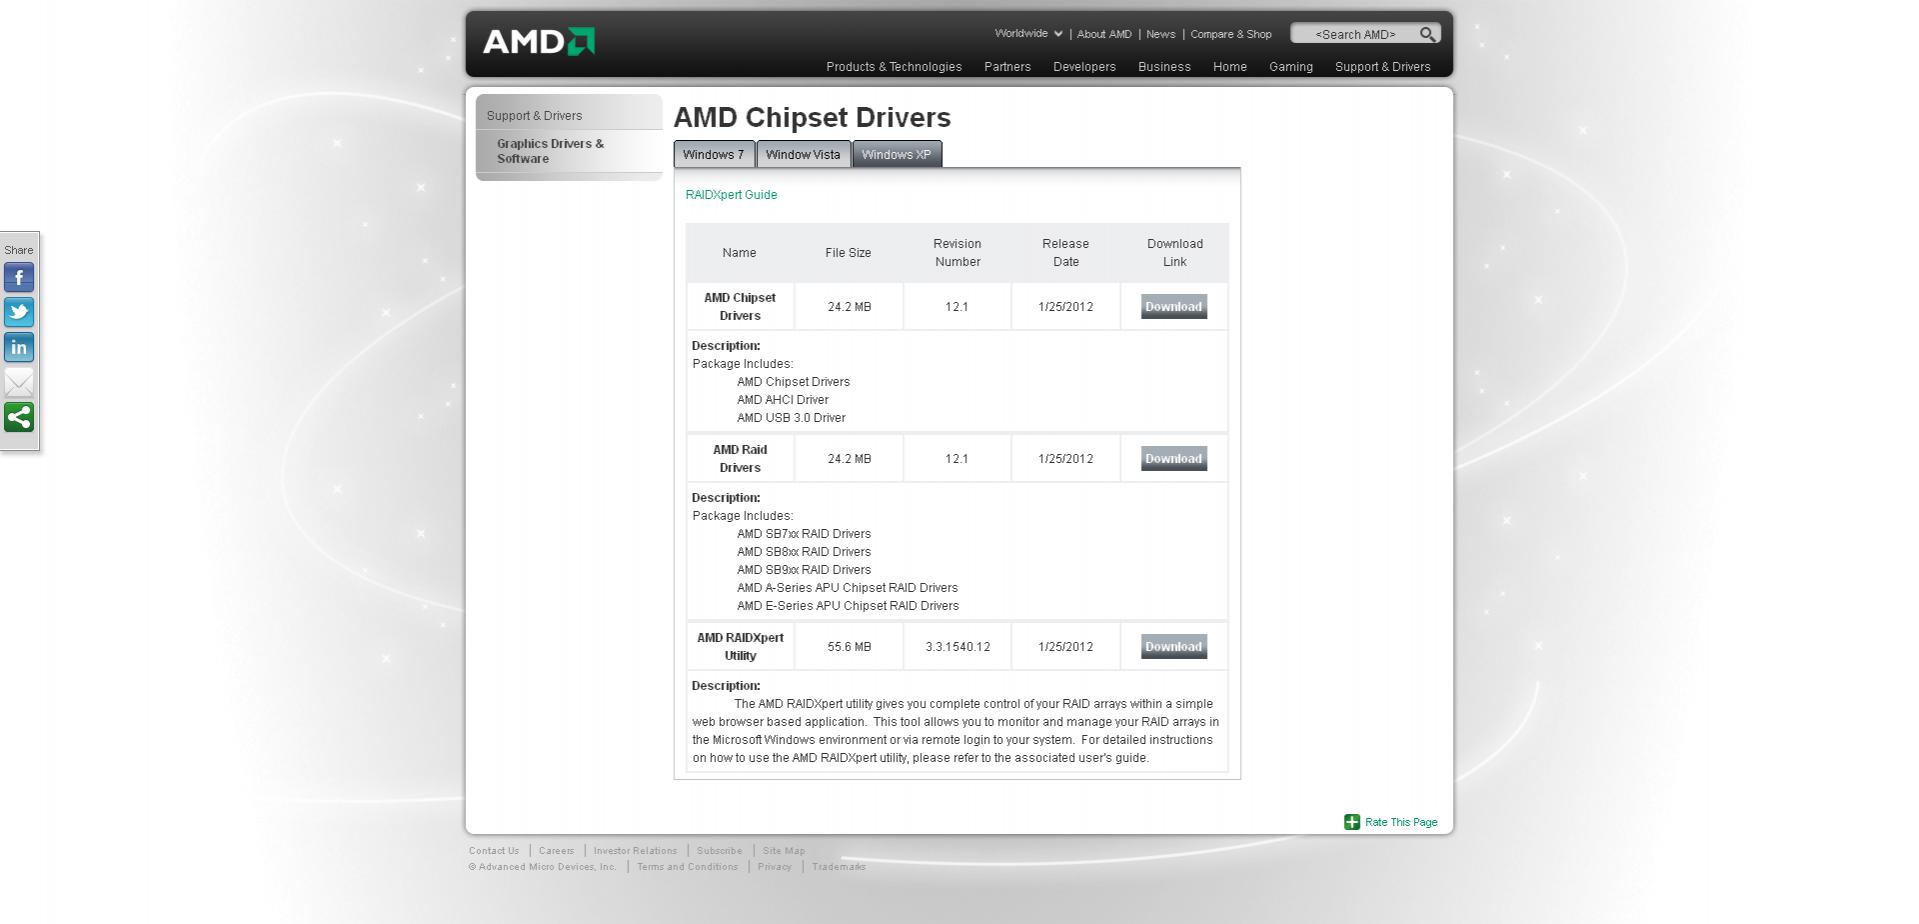Click the AMD Chipset Drivers page heading
This screenshot has height=924, width=1919.
click(x=812, y=117)
